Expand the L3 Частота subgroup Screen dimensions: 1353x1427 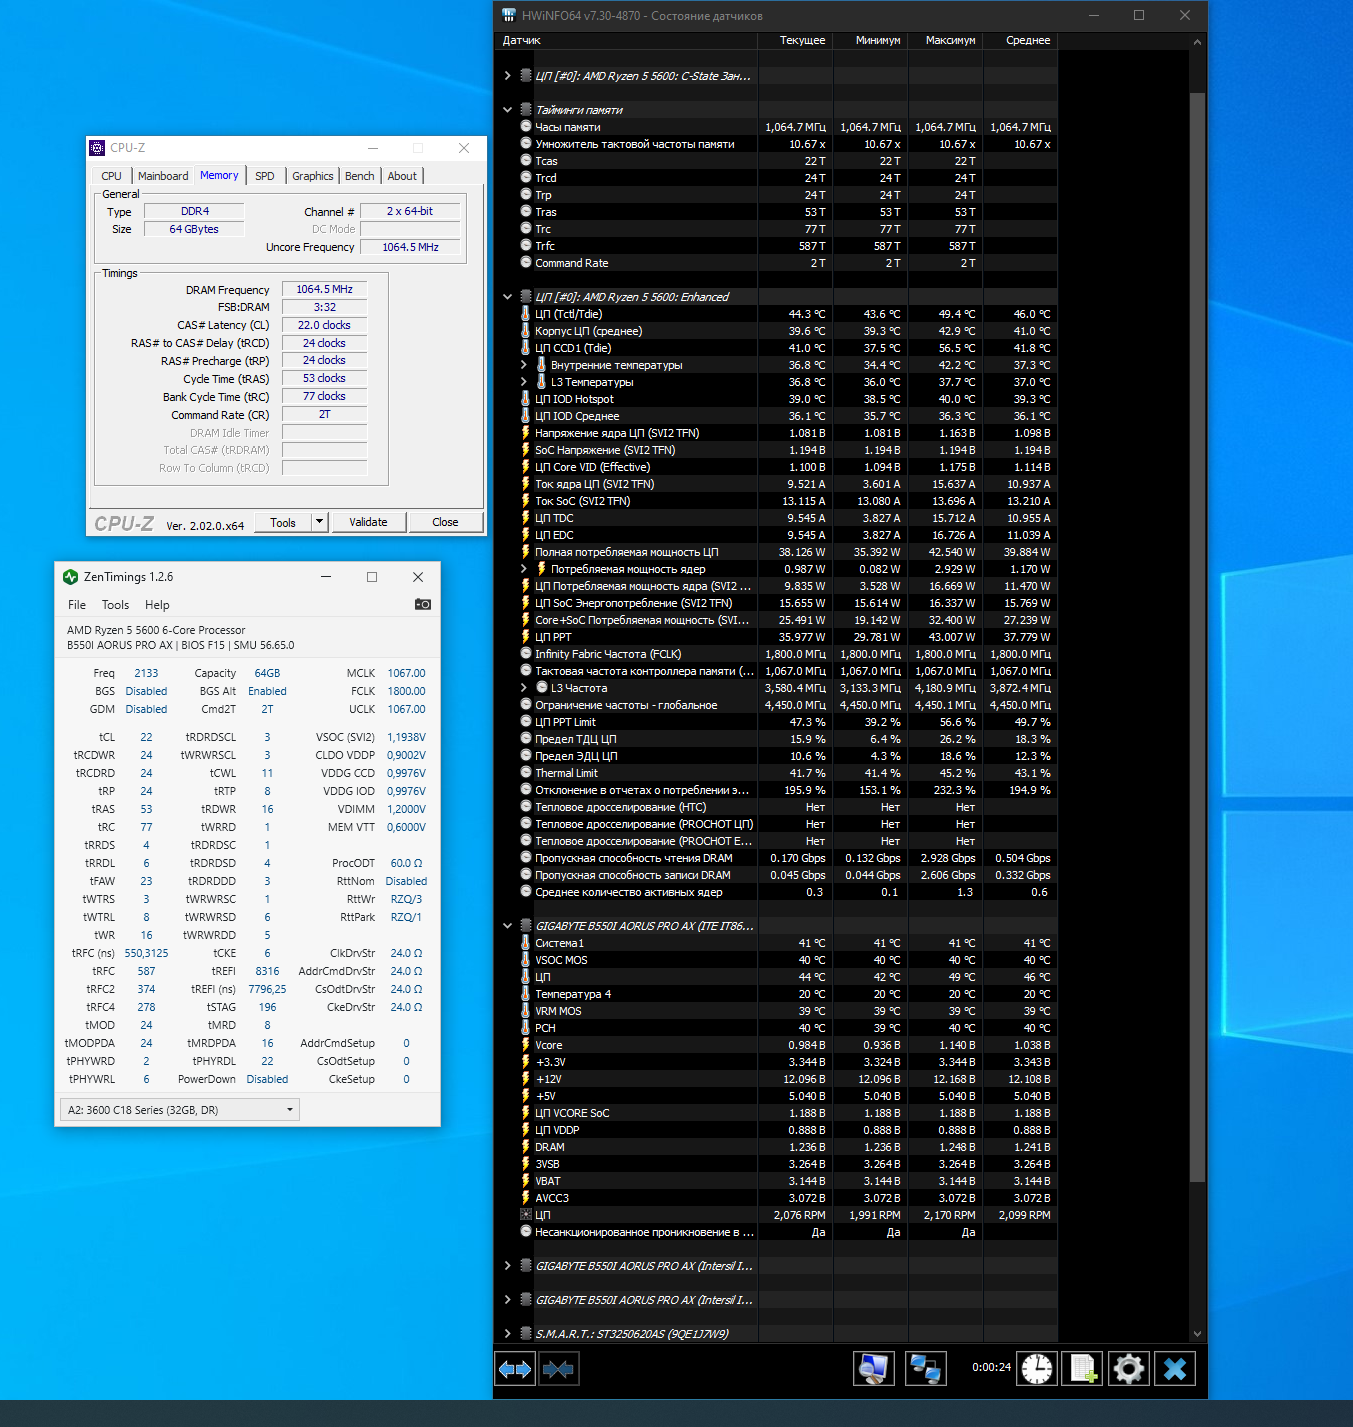pos(524,688)
